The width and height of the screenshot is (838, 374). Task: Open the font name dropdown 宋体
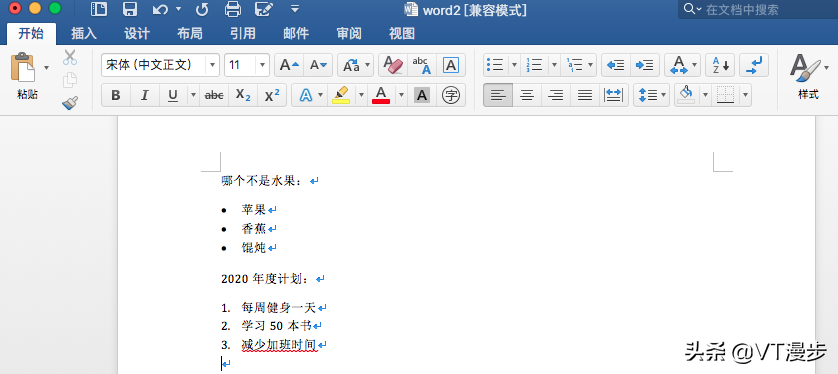tap(213, 65)
